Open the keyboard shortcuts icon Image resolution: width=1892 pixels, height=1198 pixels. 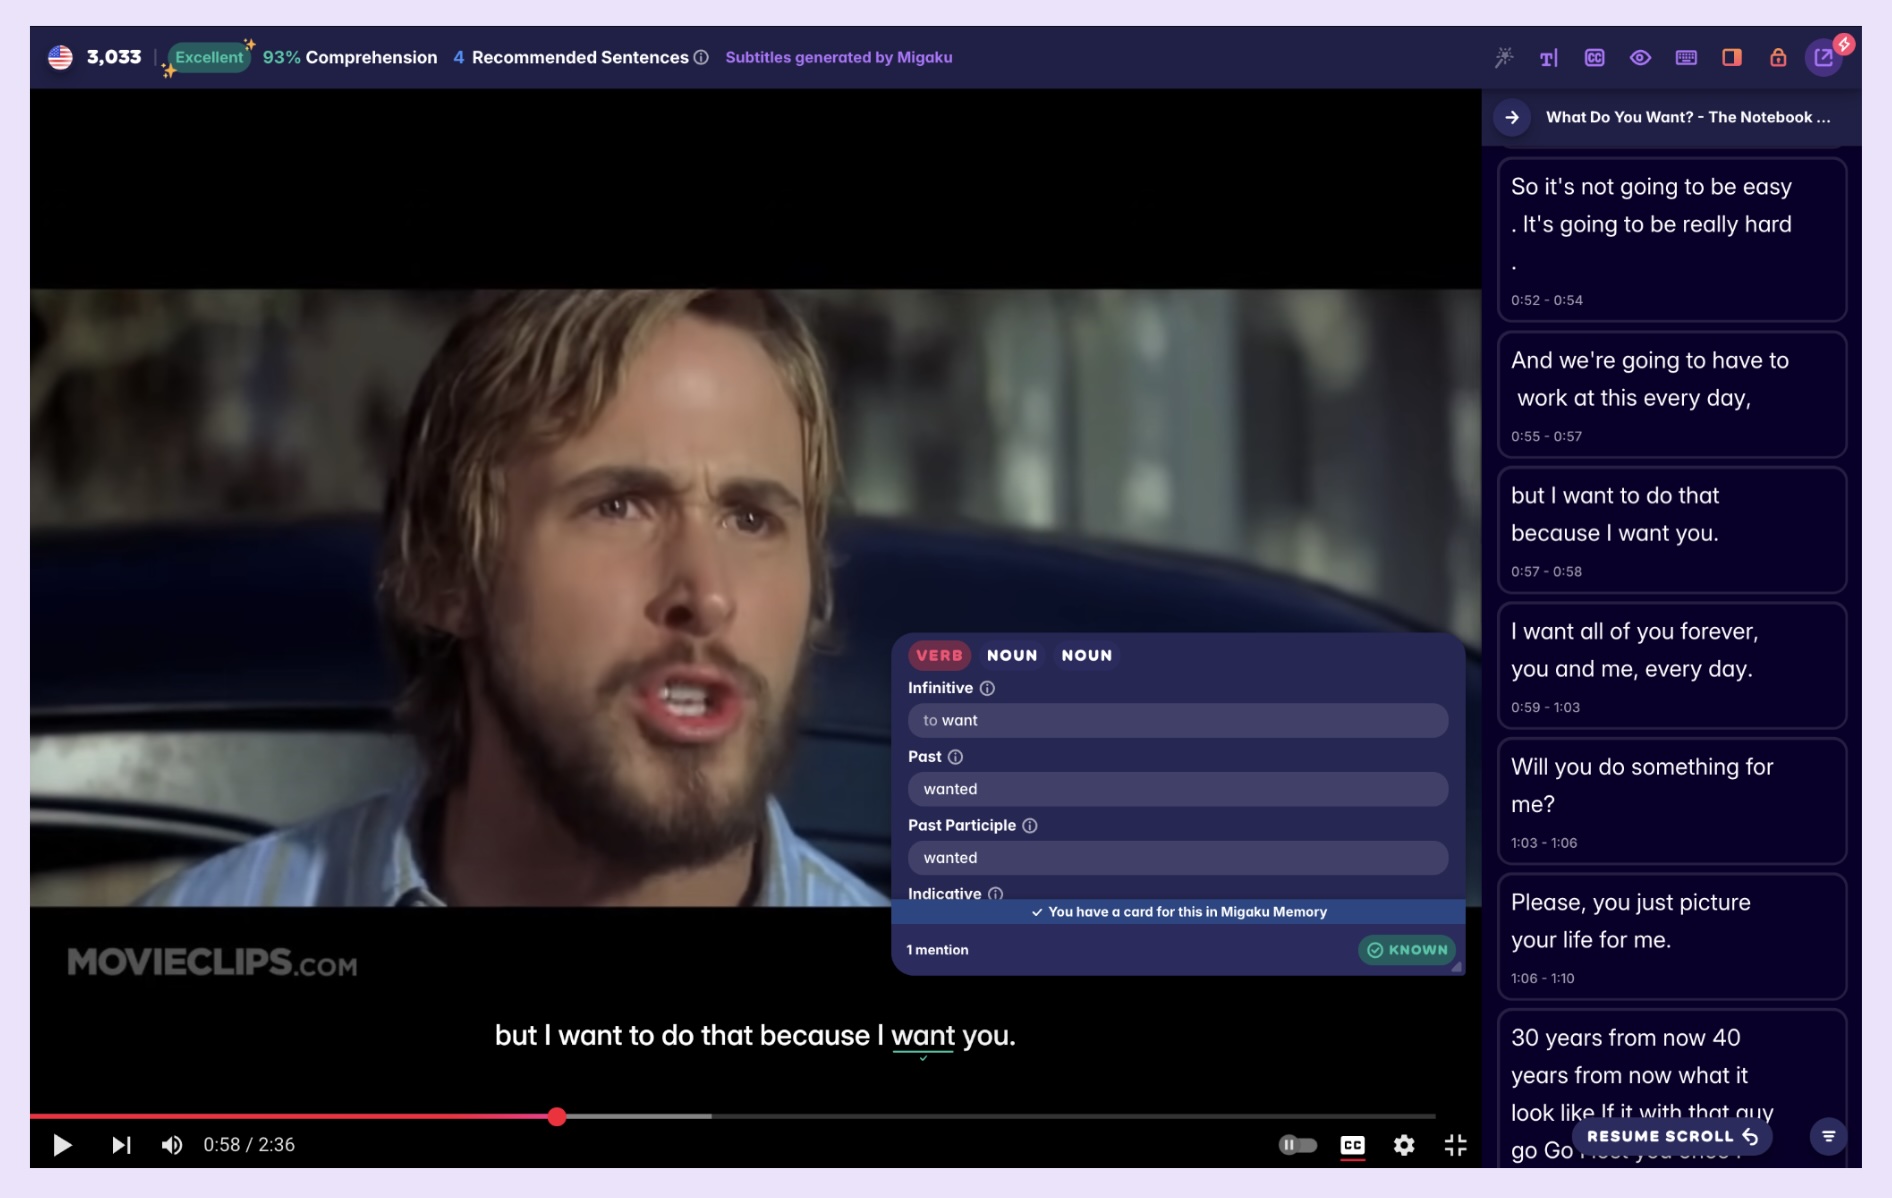point(1686,58)
